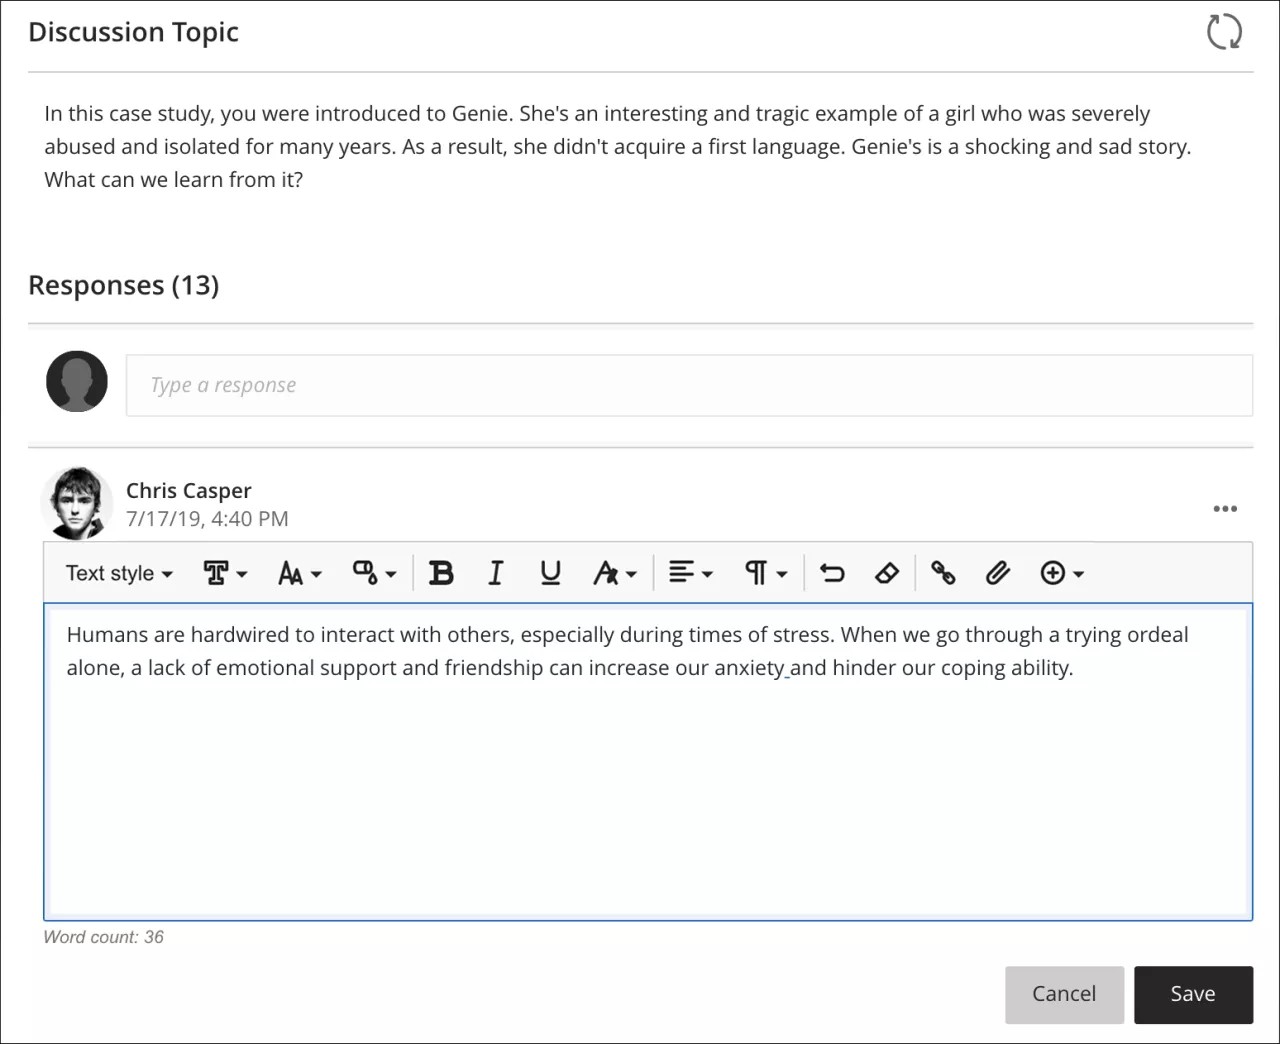Screen dimensions: 1280x1044
Task: Apply bold formatting to the response text
Action: 441,572
